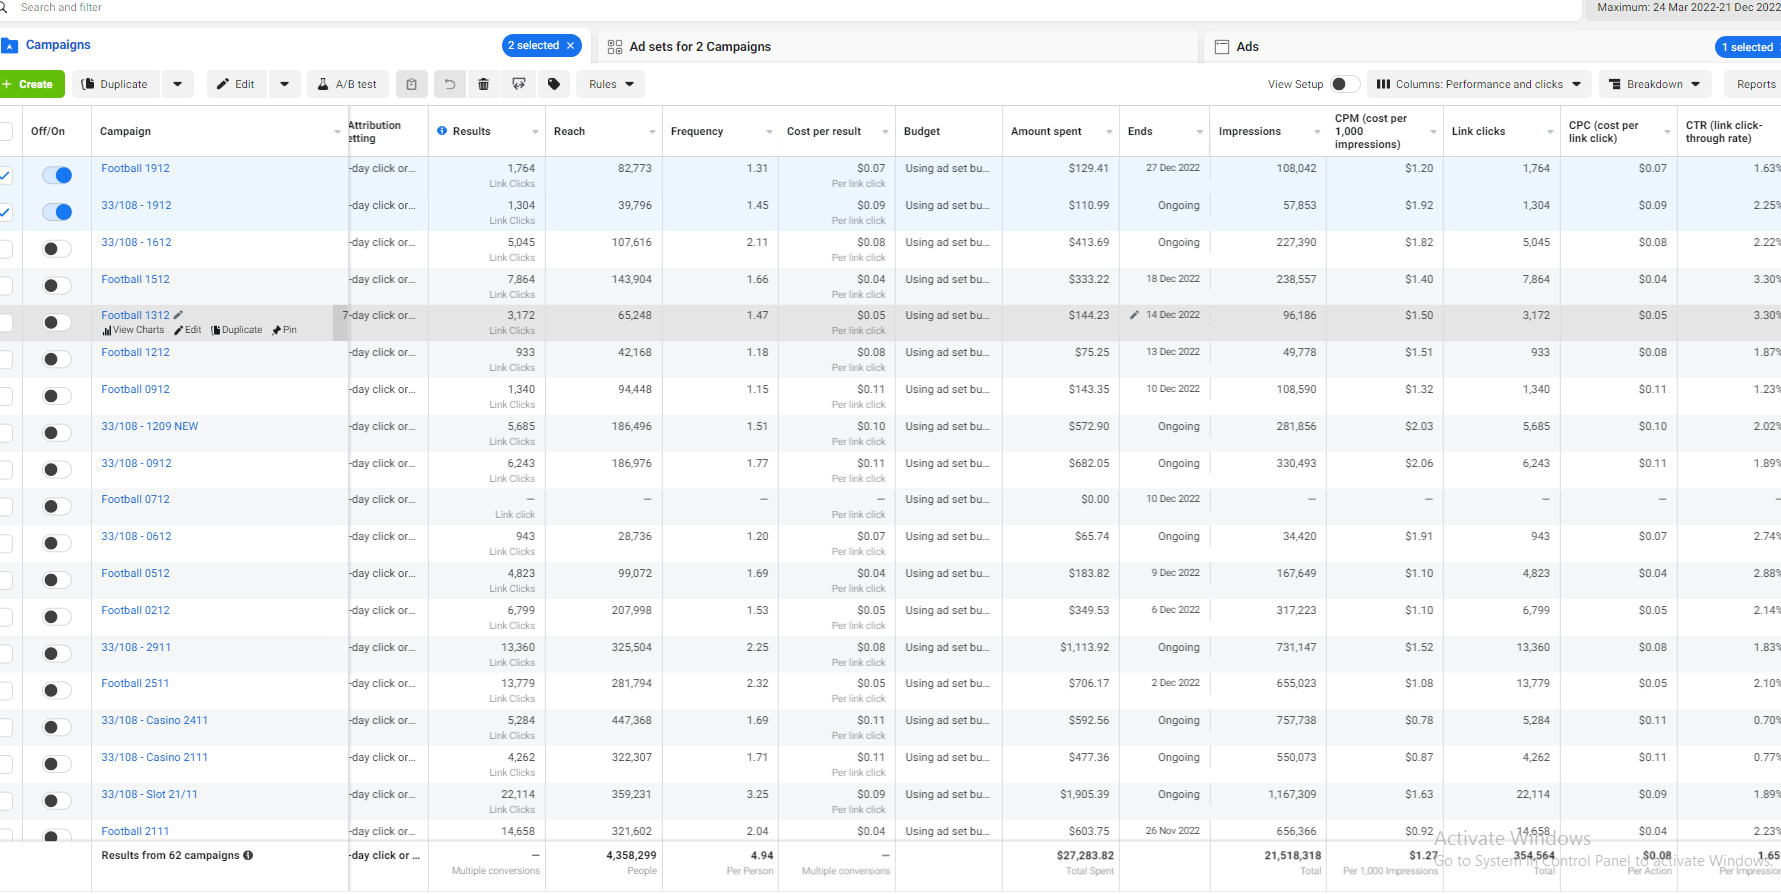Open the Rules dropdown

[x=610, y=84]
